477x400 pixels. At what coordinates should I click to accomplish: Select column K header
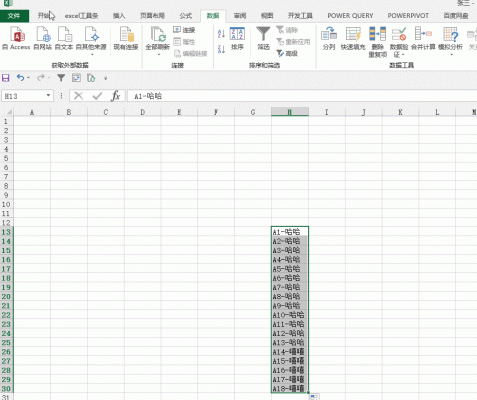click(400, 112)
